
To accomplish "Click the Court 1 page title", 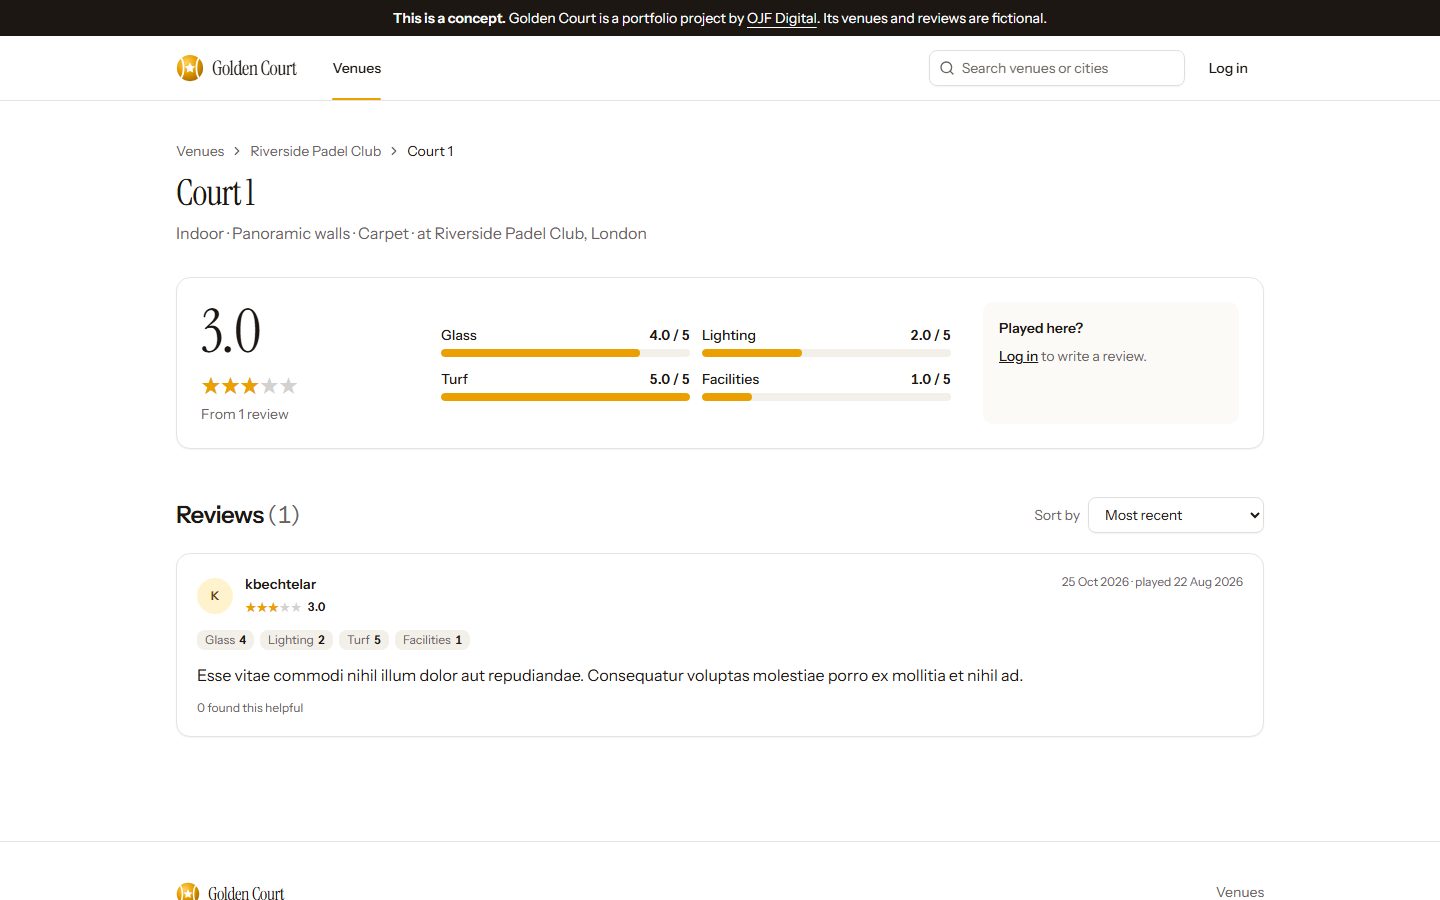I will click(x=216, y=193).
